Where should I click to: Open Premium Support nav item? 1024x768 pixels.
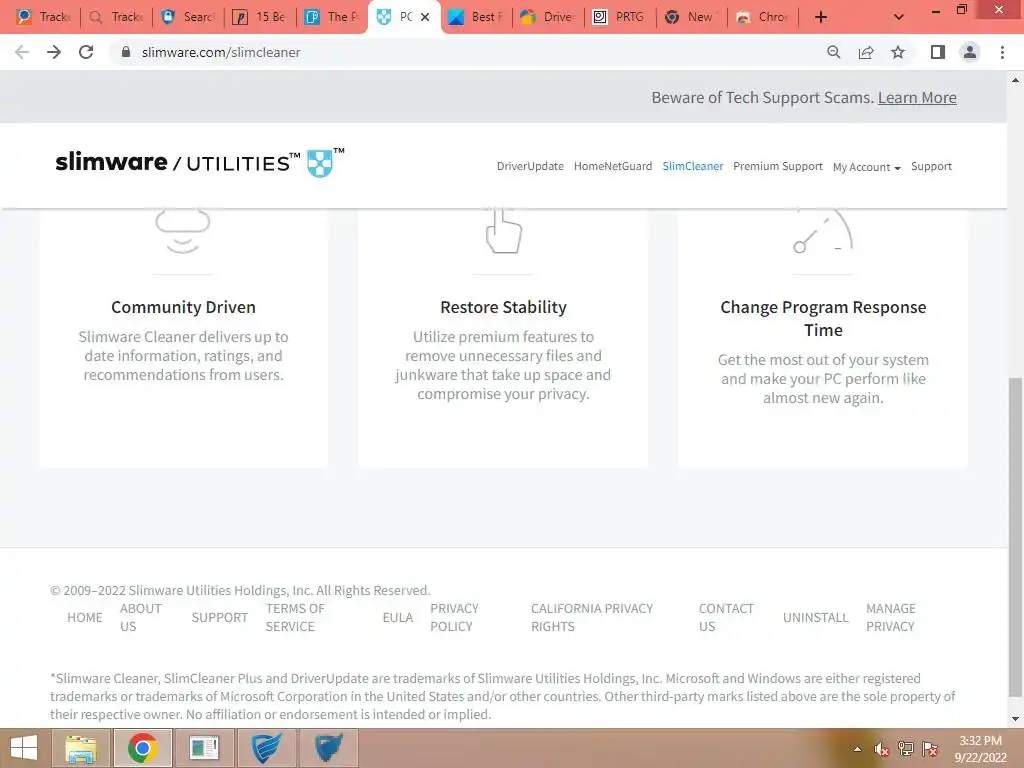(x=778, y=166)
